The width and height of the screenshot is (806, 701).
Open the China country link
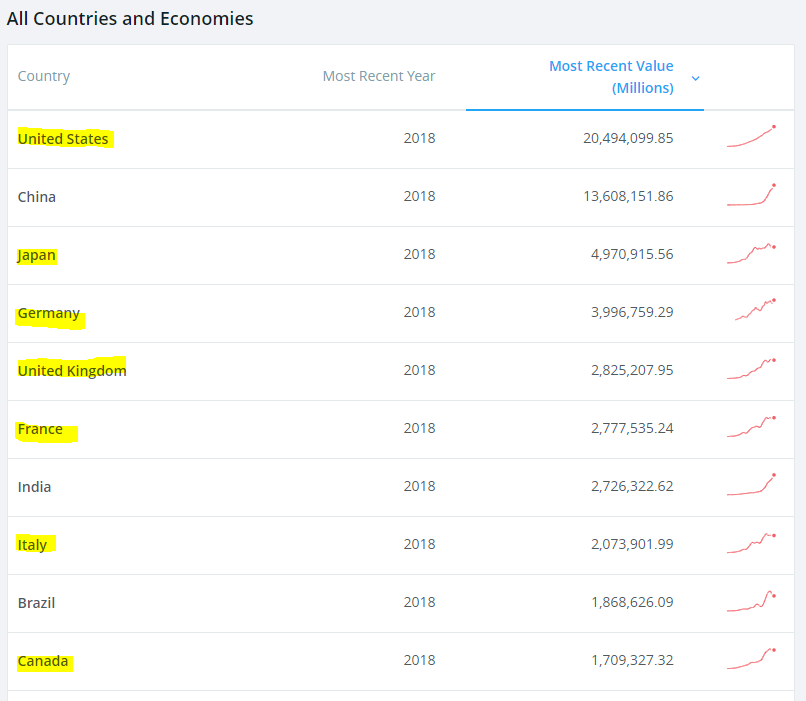point(36,197)
